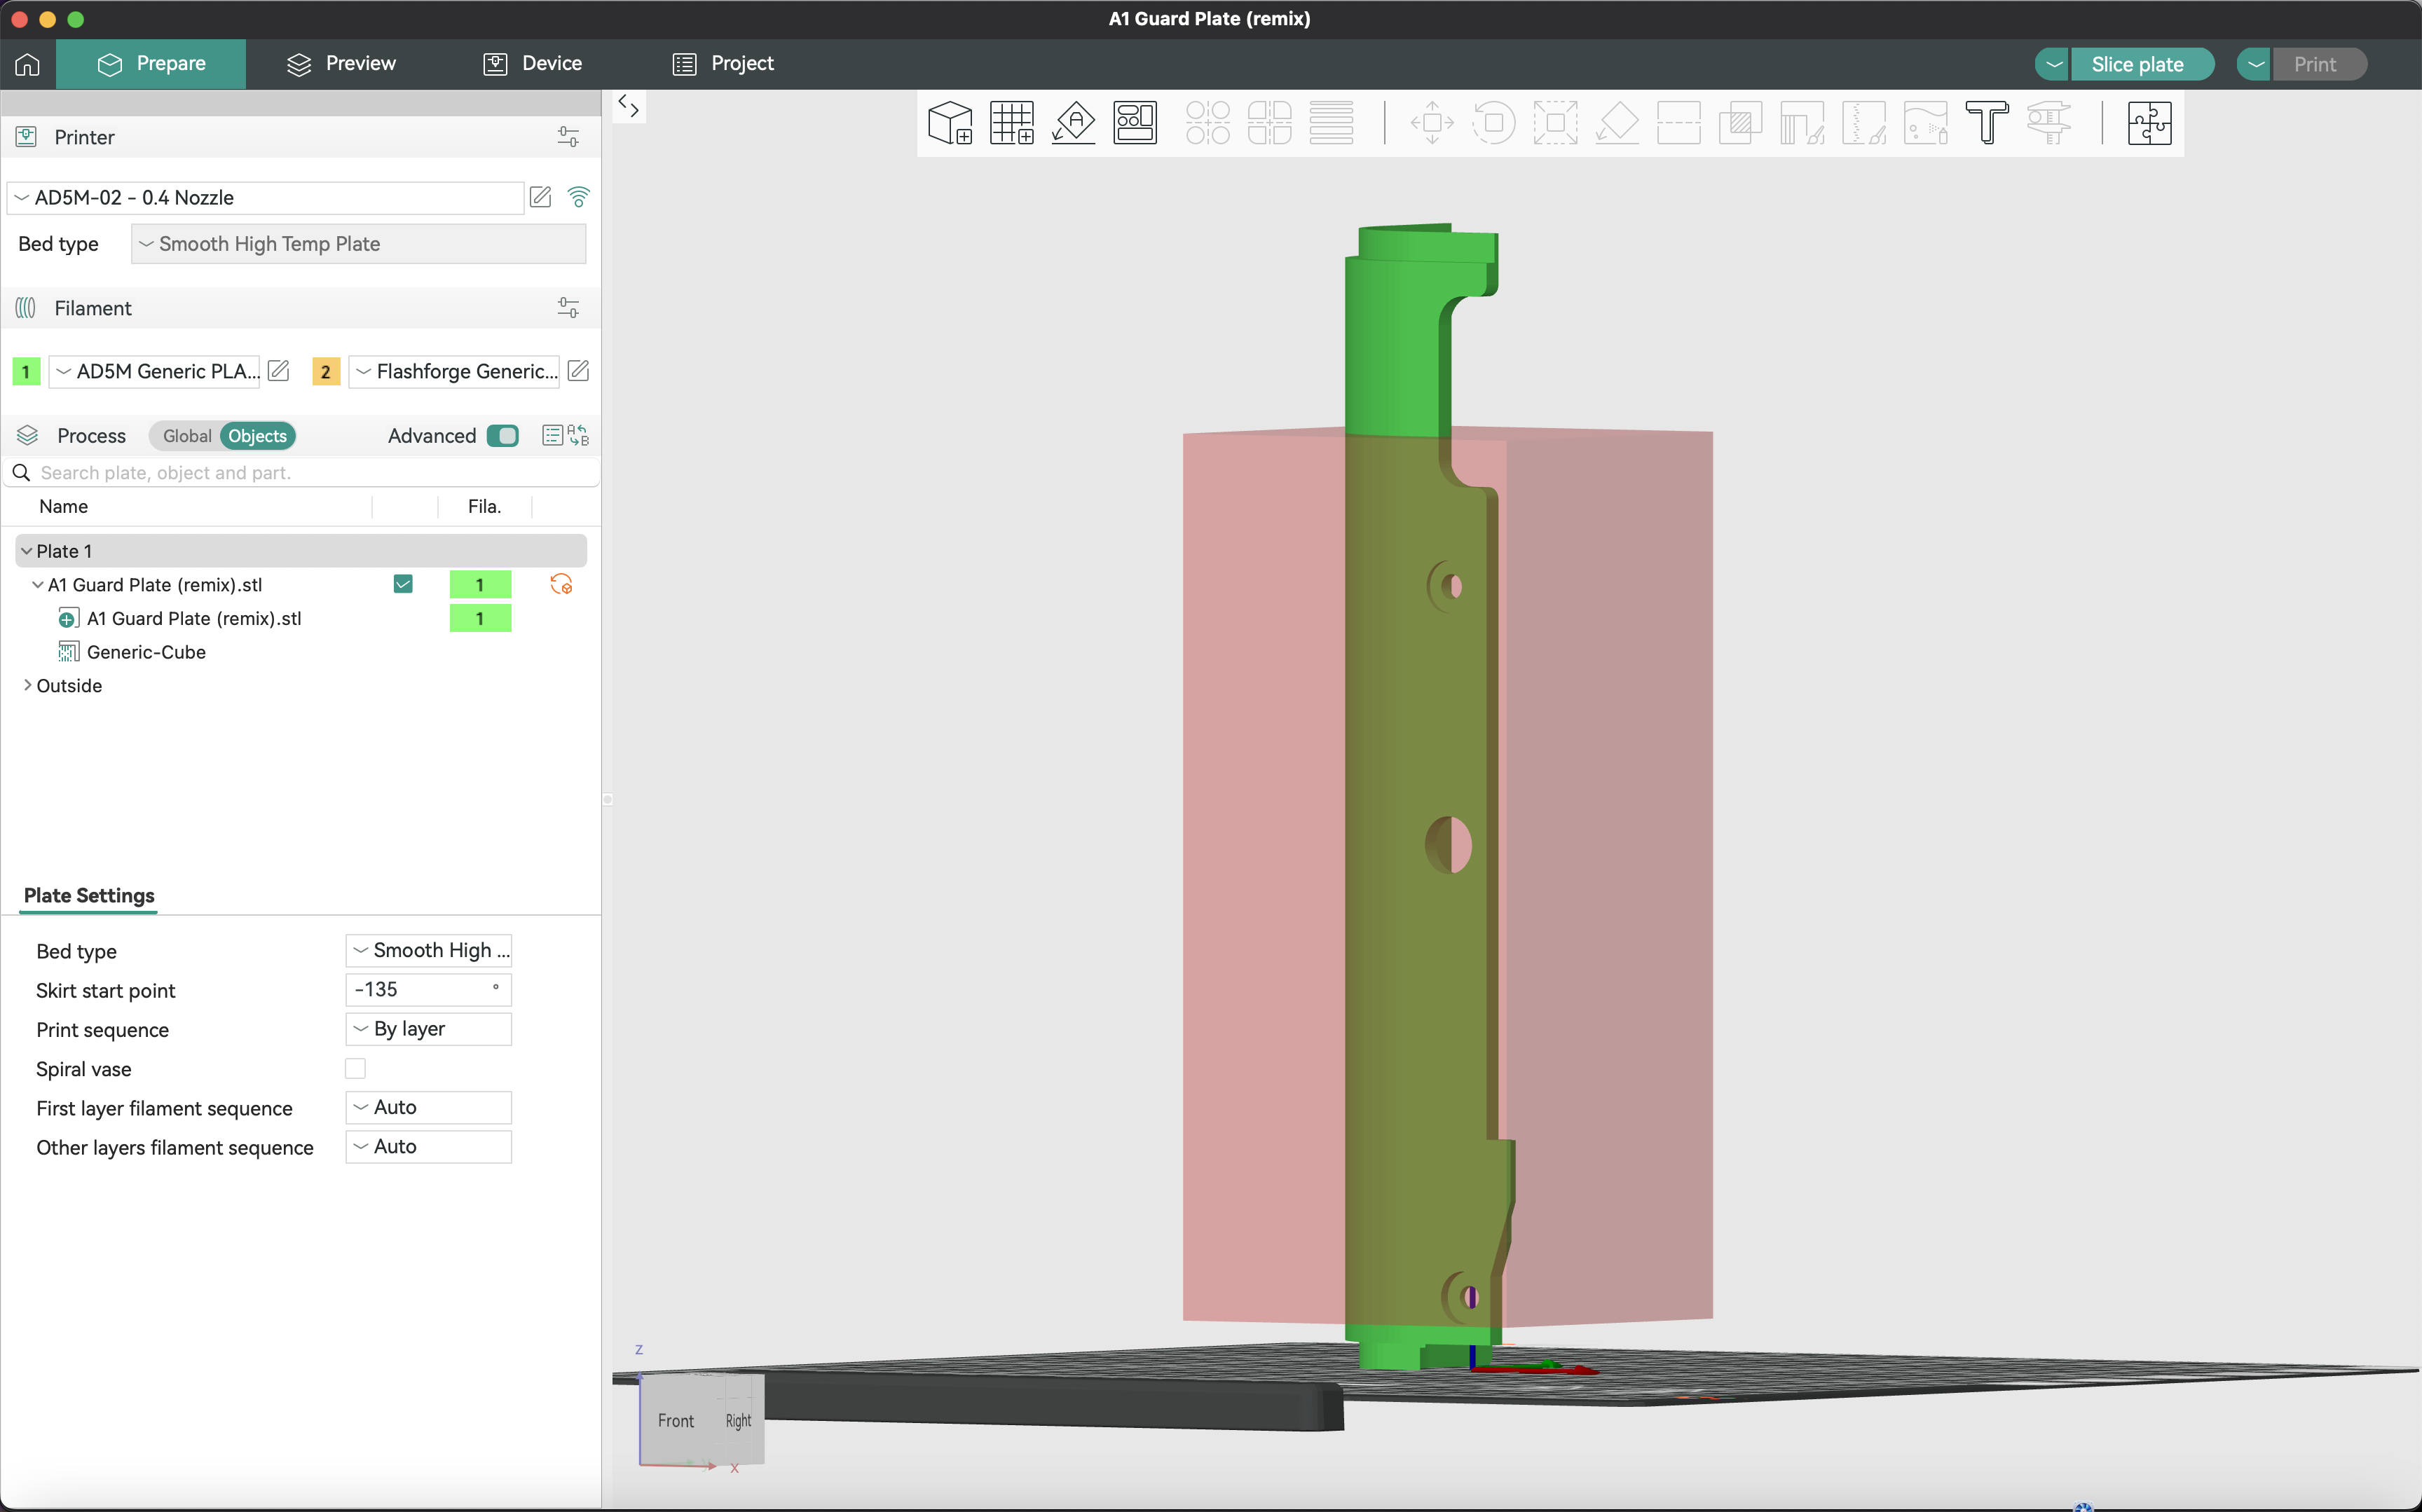
Task: Open the Print sequence By layer dropdown
Action: (x=428, y=1029)
